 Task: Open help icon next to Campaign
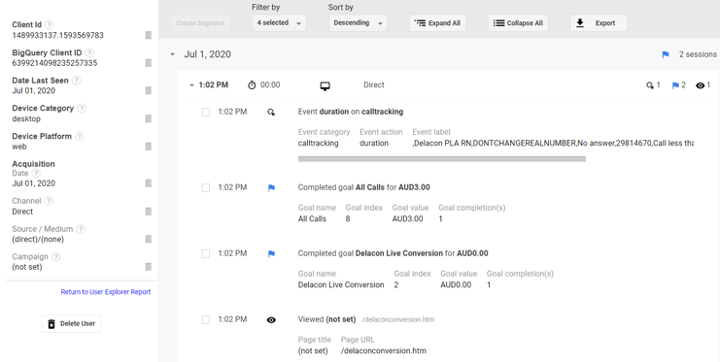56,257
